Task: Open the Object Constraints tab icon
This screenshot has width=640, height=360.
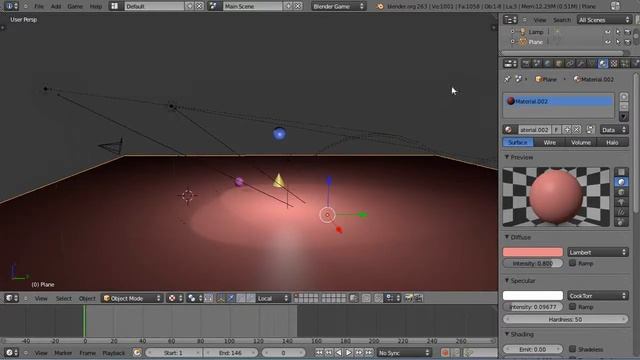Action: tap(569, 63)
